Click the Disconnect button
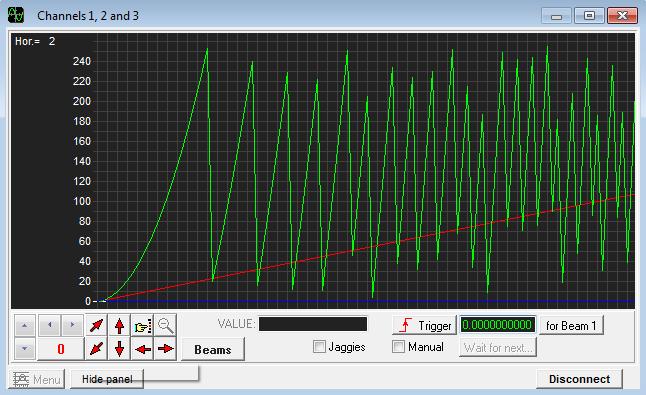 pos(579,379)
